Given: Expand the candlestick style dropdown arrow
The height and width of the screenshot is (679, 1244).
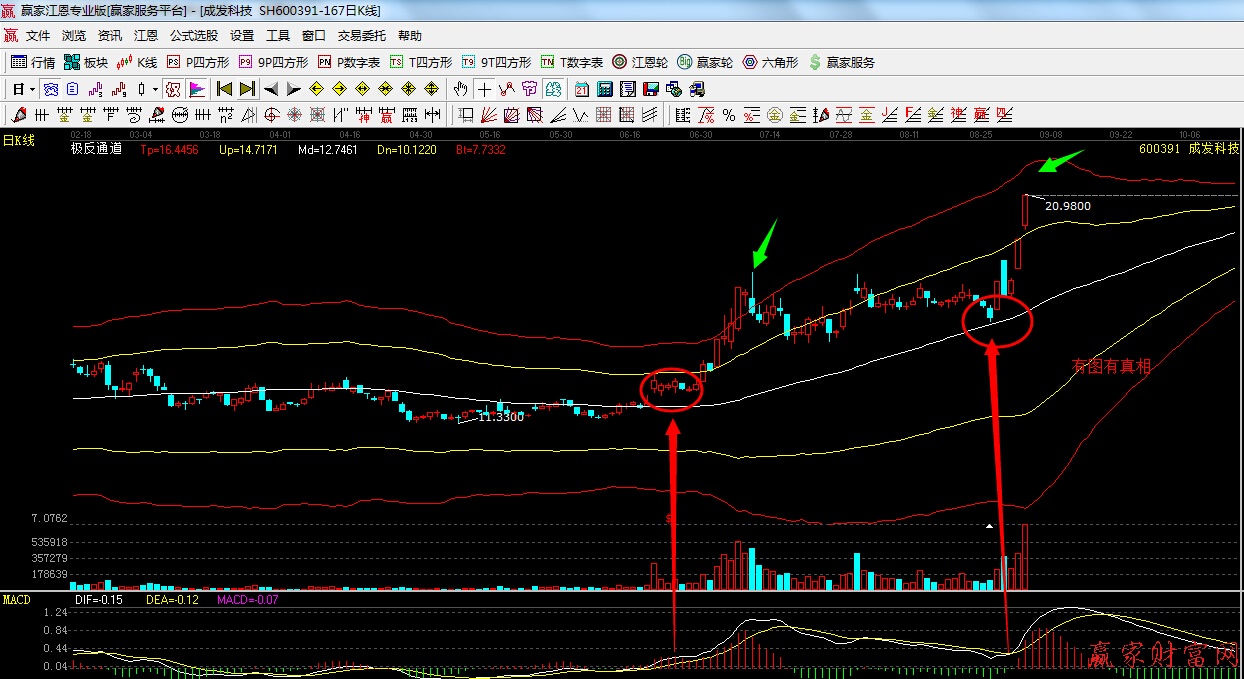Looking at the screenshot, I should [155, 89].
